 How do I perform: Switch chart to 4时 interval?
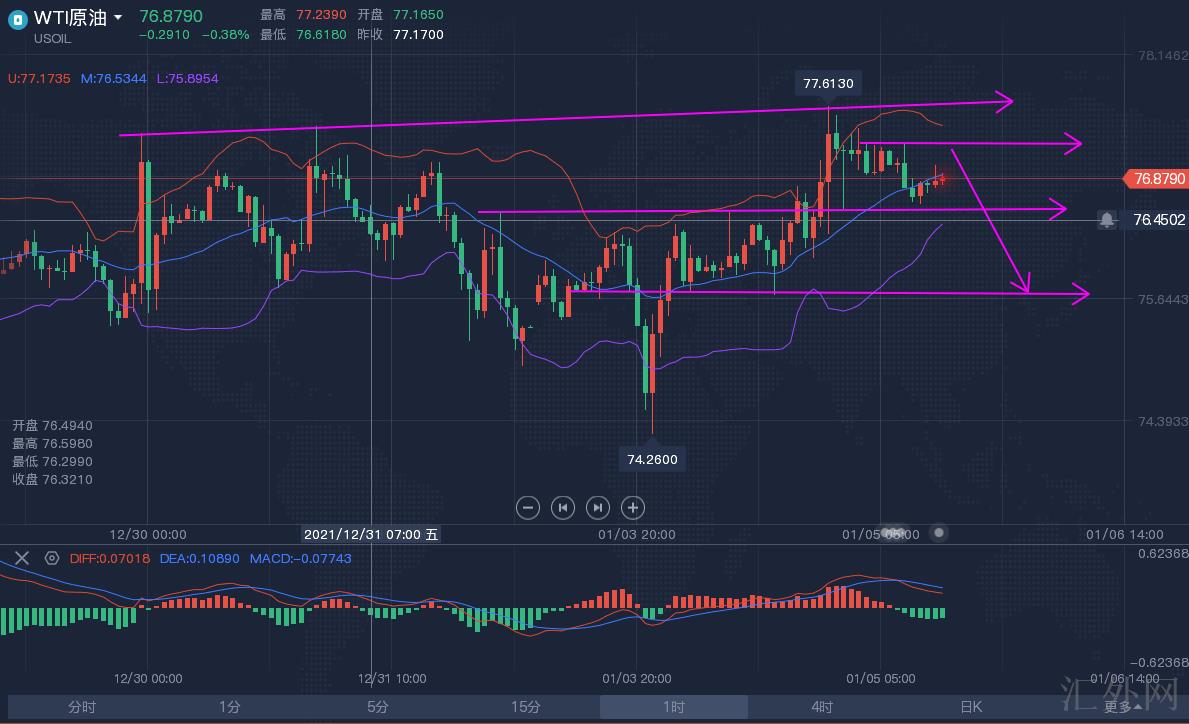tap(822, 707)
